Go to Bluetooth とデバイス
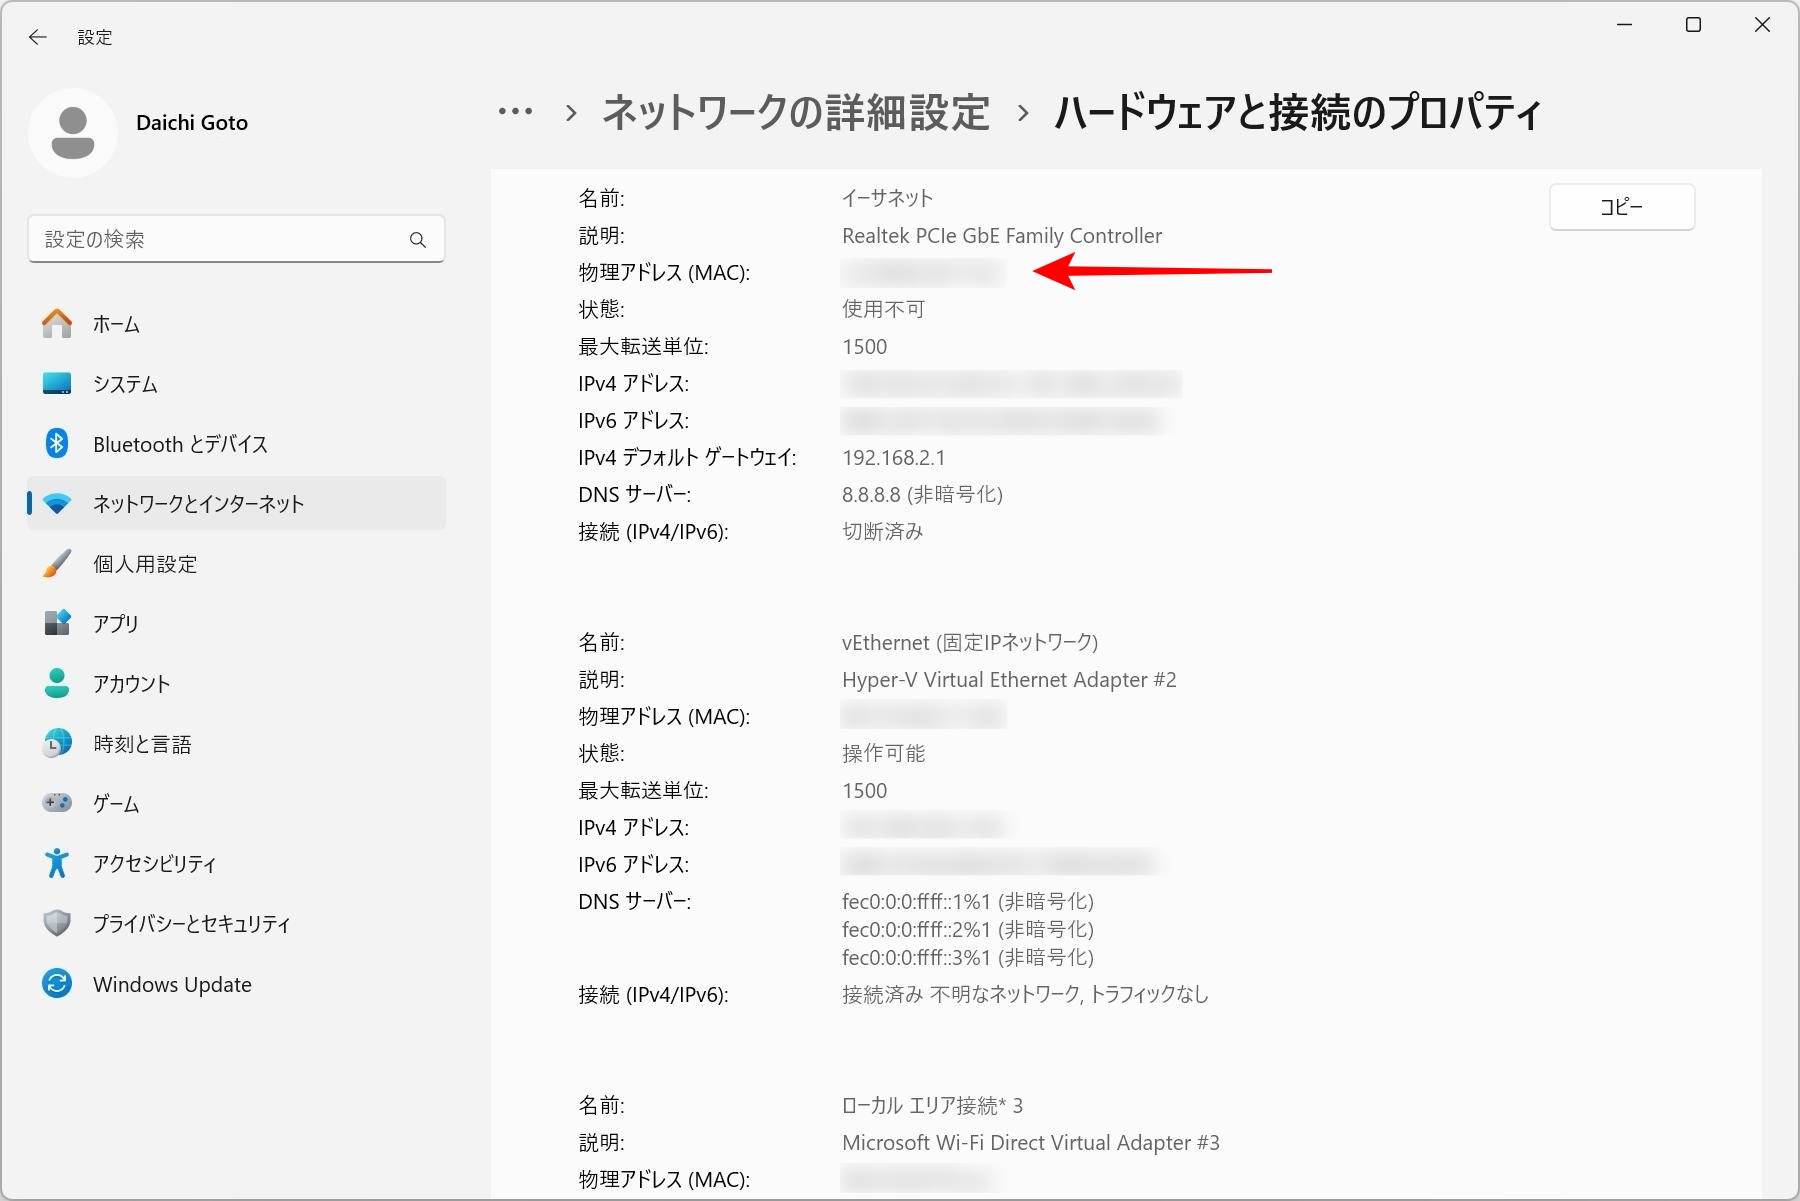1800x1201 pixels. pos(236,444)
